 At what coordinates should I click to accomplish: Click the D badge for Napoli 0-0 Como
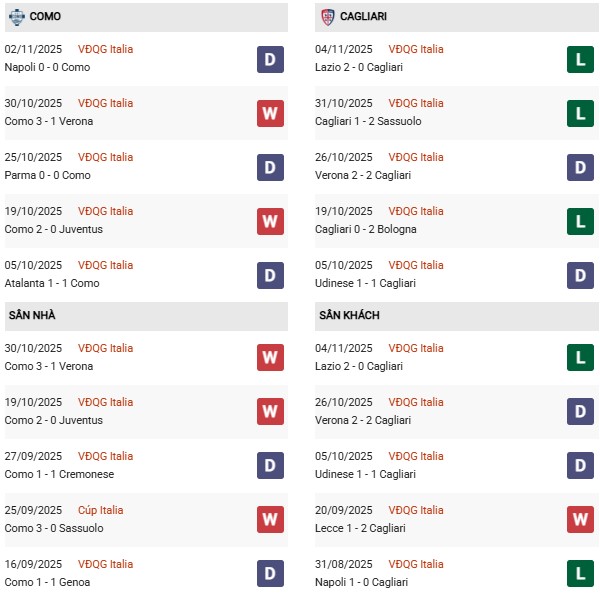pos(270,59)
